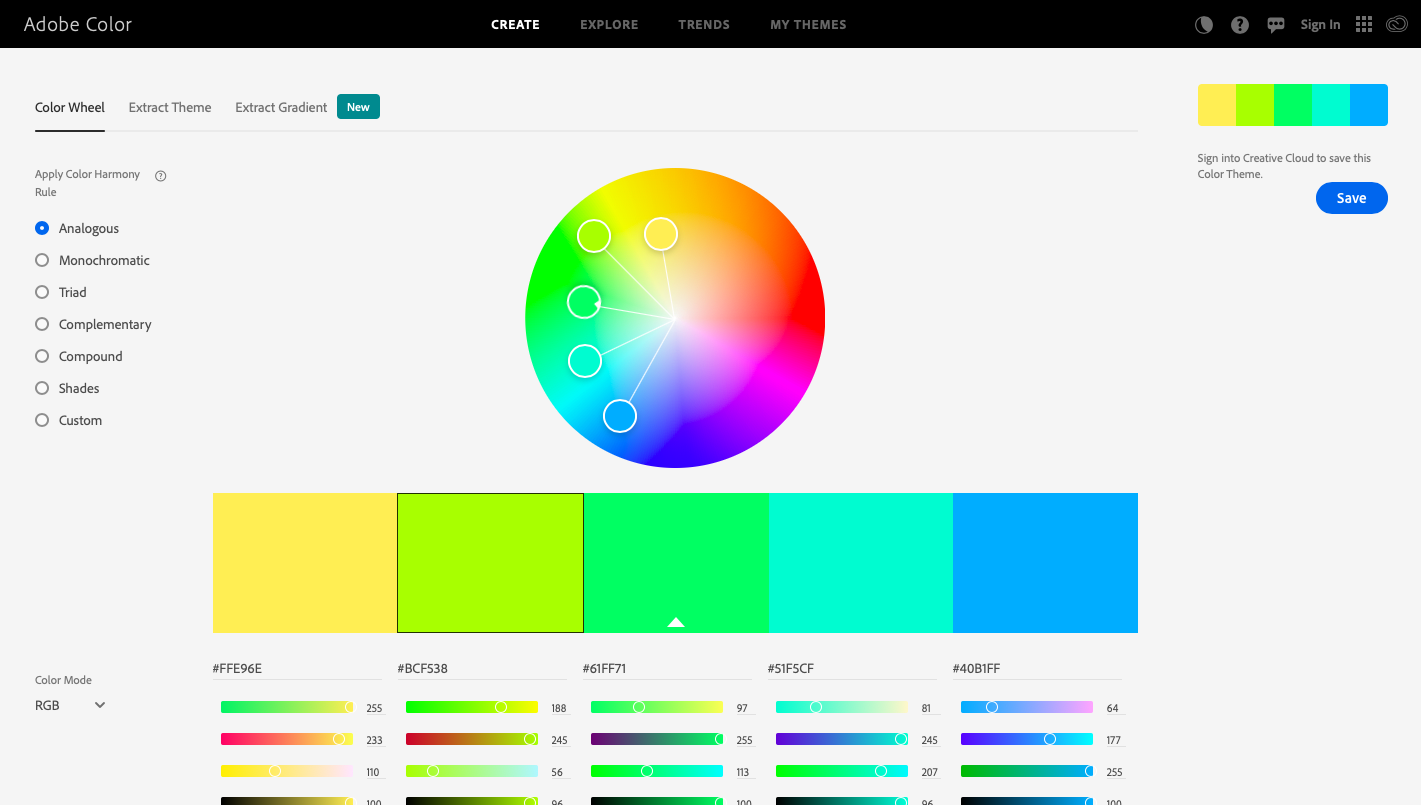Click the Save button
Image resolution: width=1421 pixels, height=805 pixels.
1351,198
